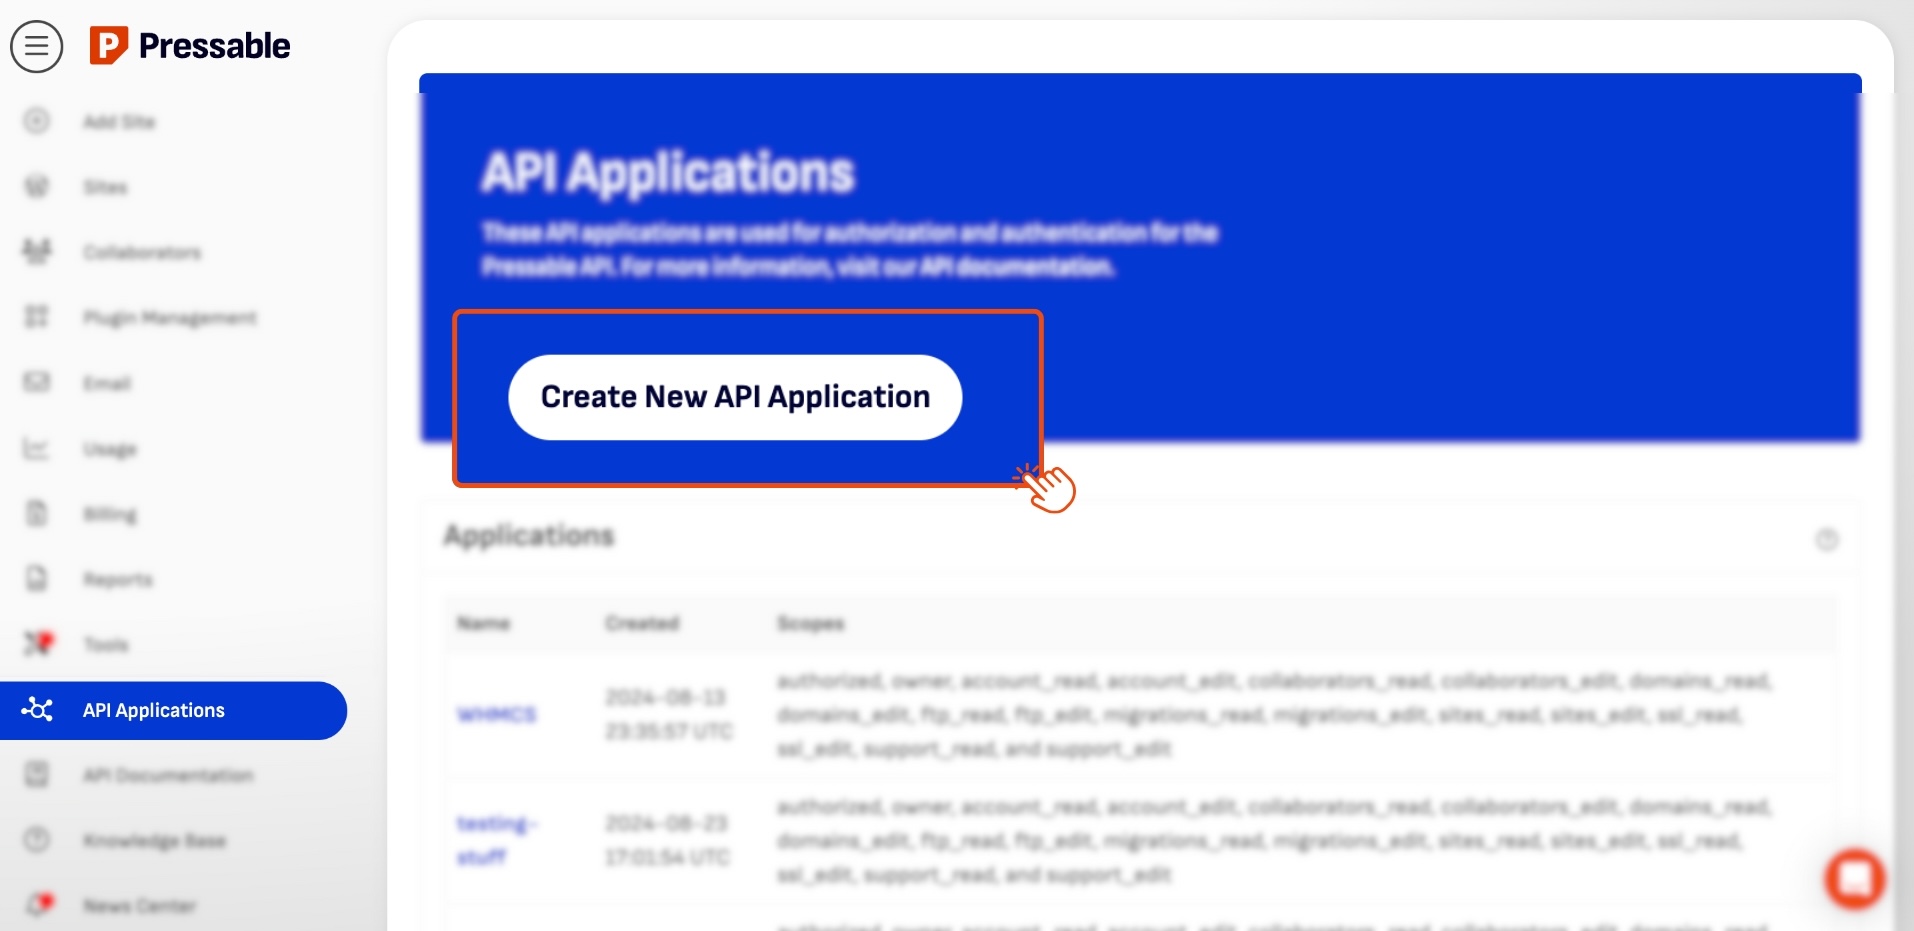The image size is (1914, 931).
Task: Click the Email envelope icon
Action: point(37,383)
